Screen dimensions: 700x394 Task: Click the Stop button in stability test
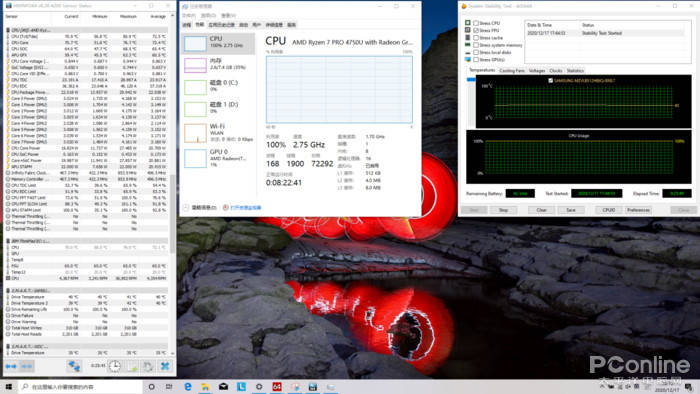coord(503,210)
